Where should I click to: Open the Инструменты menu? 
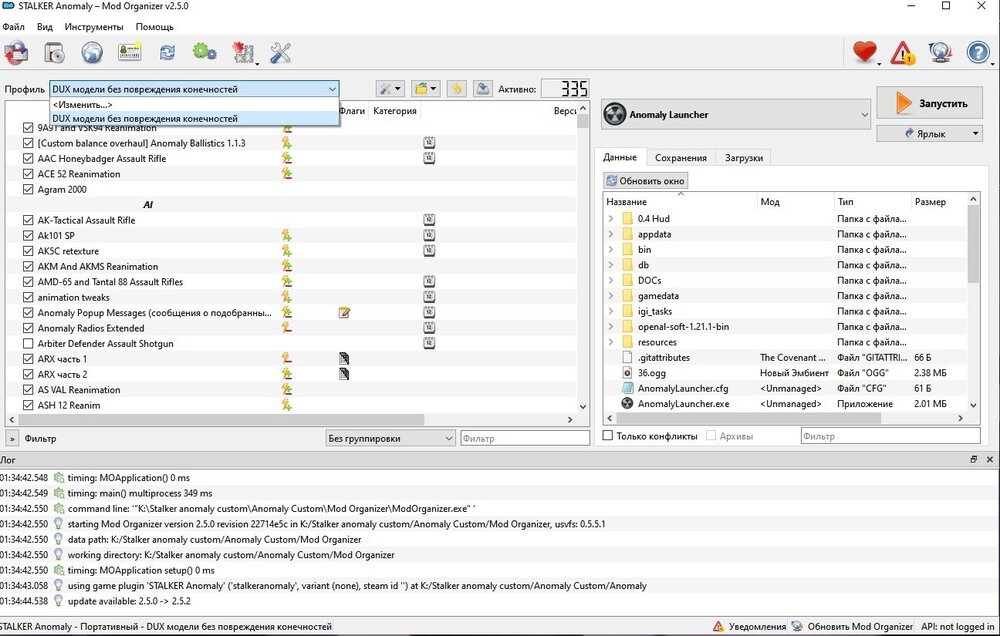94,27
